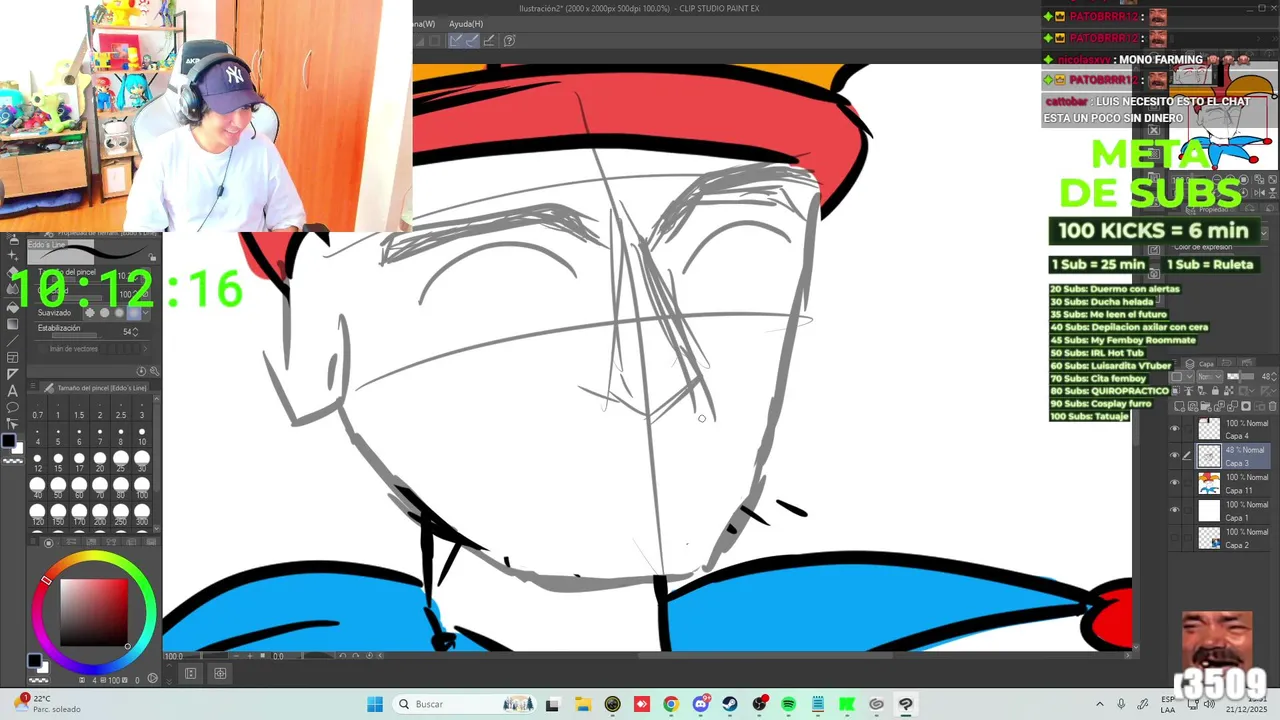Open the layer palette color dropdown
This screenshot has height=720, width=1280.
1182,376
